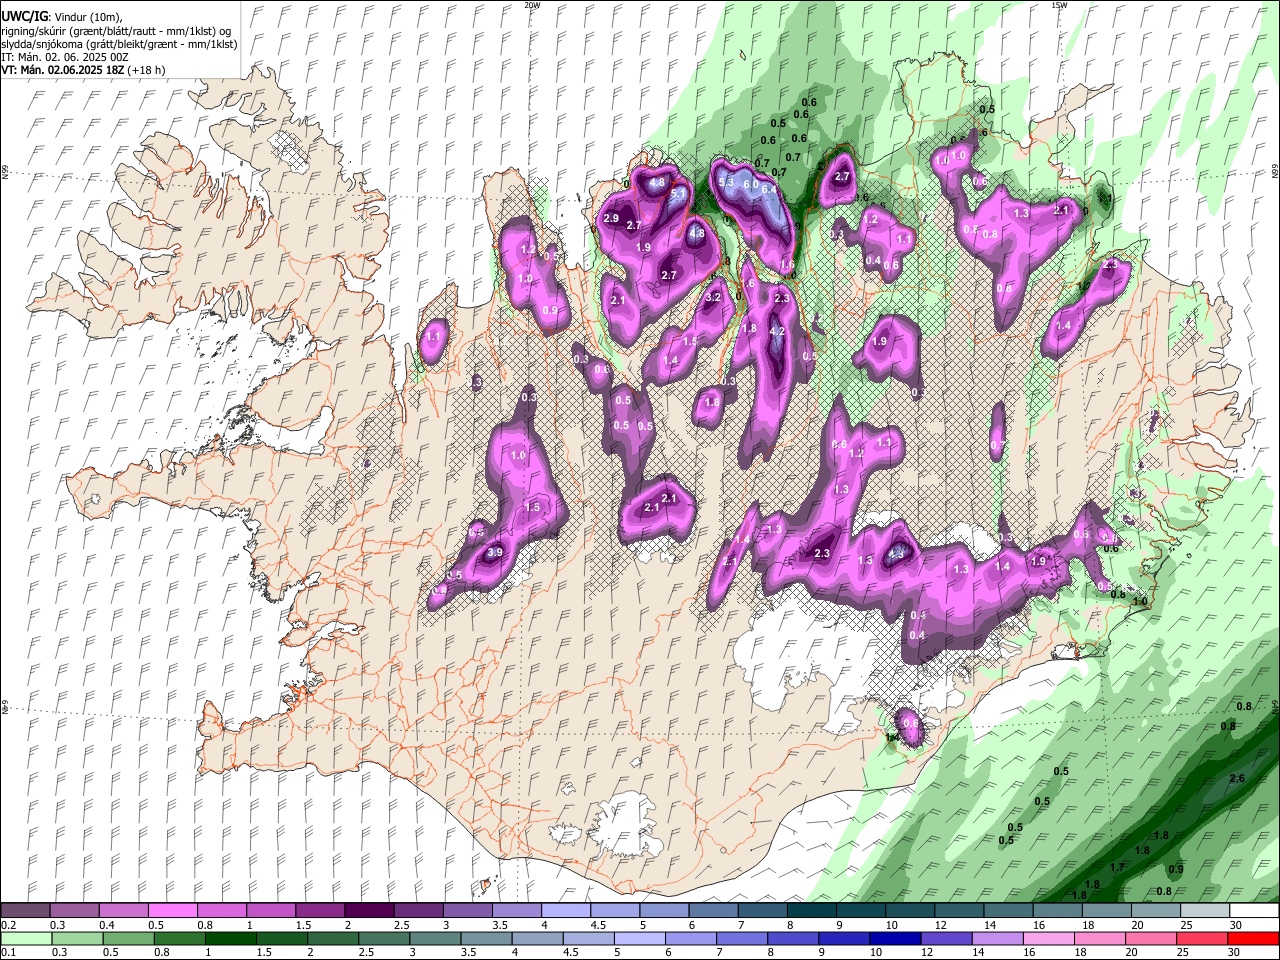
Task: Click the 'slydda/snjókoma' legend description line
Action: point(119,44)
